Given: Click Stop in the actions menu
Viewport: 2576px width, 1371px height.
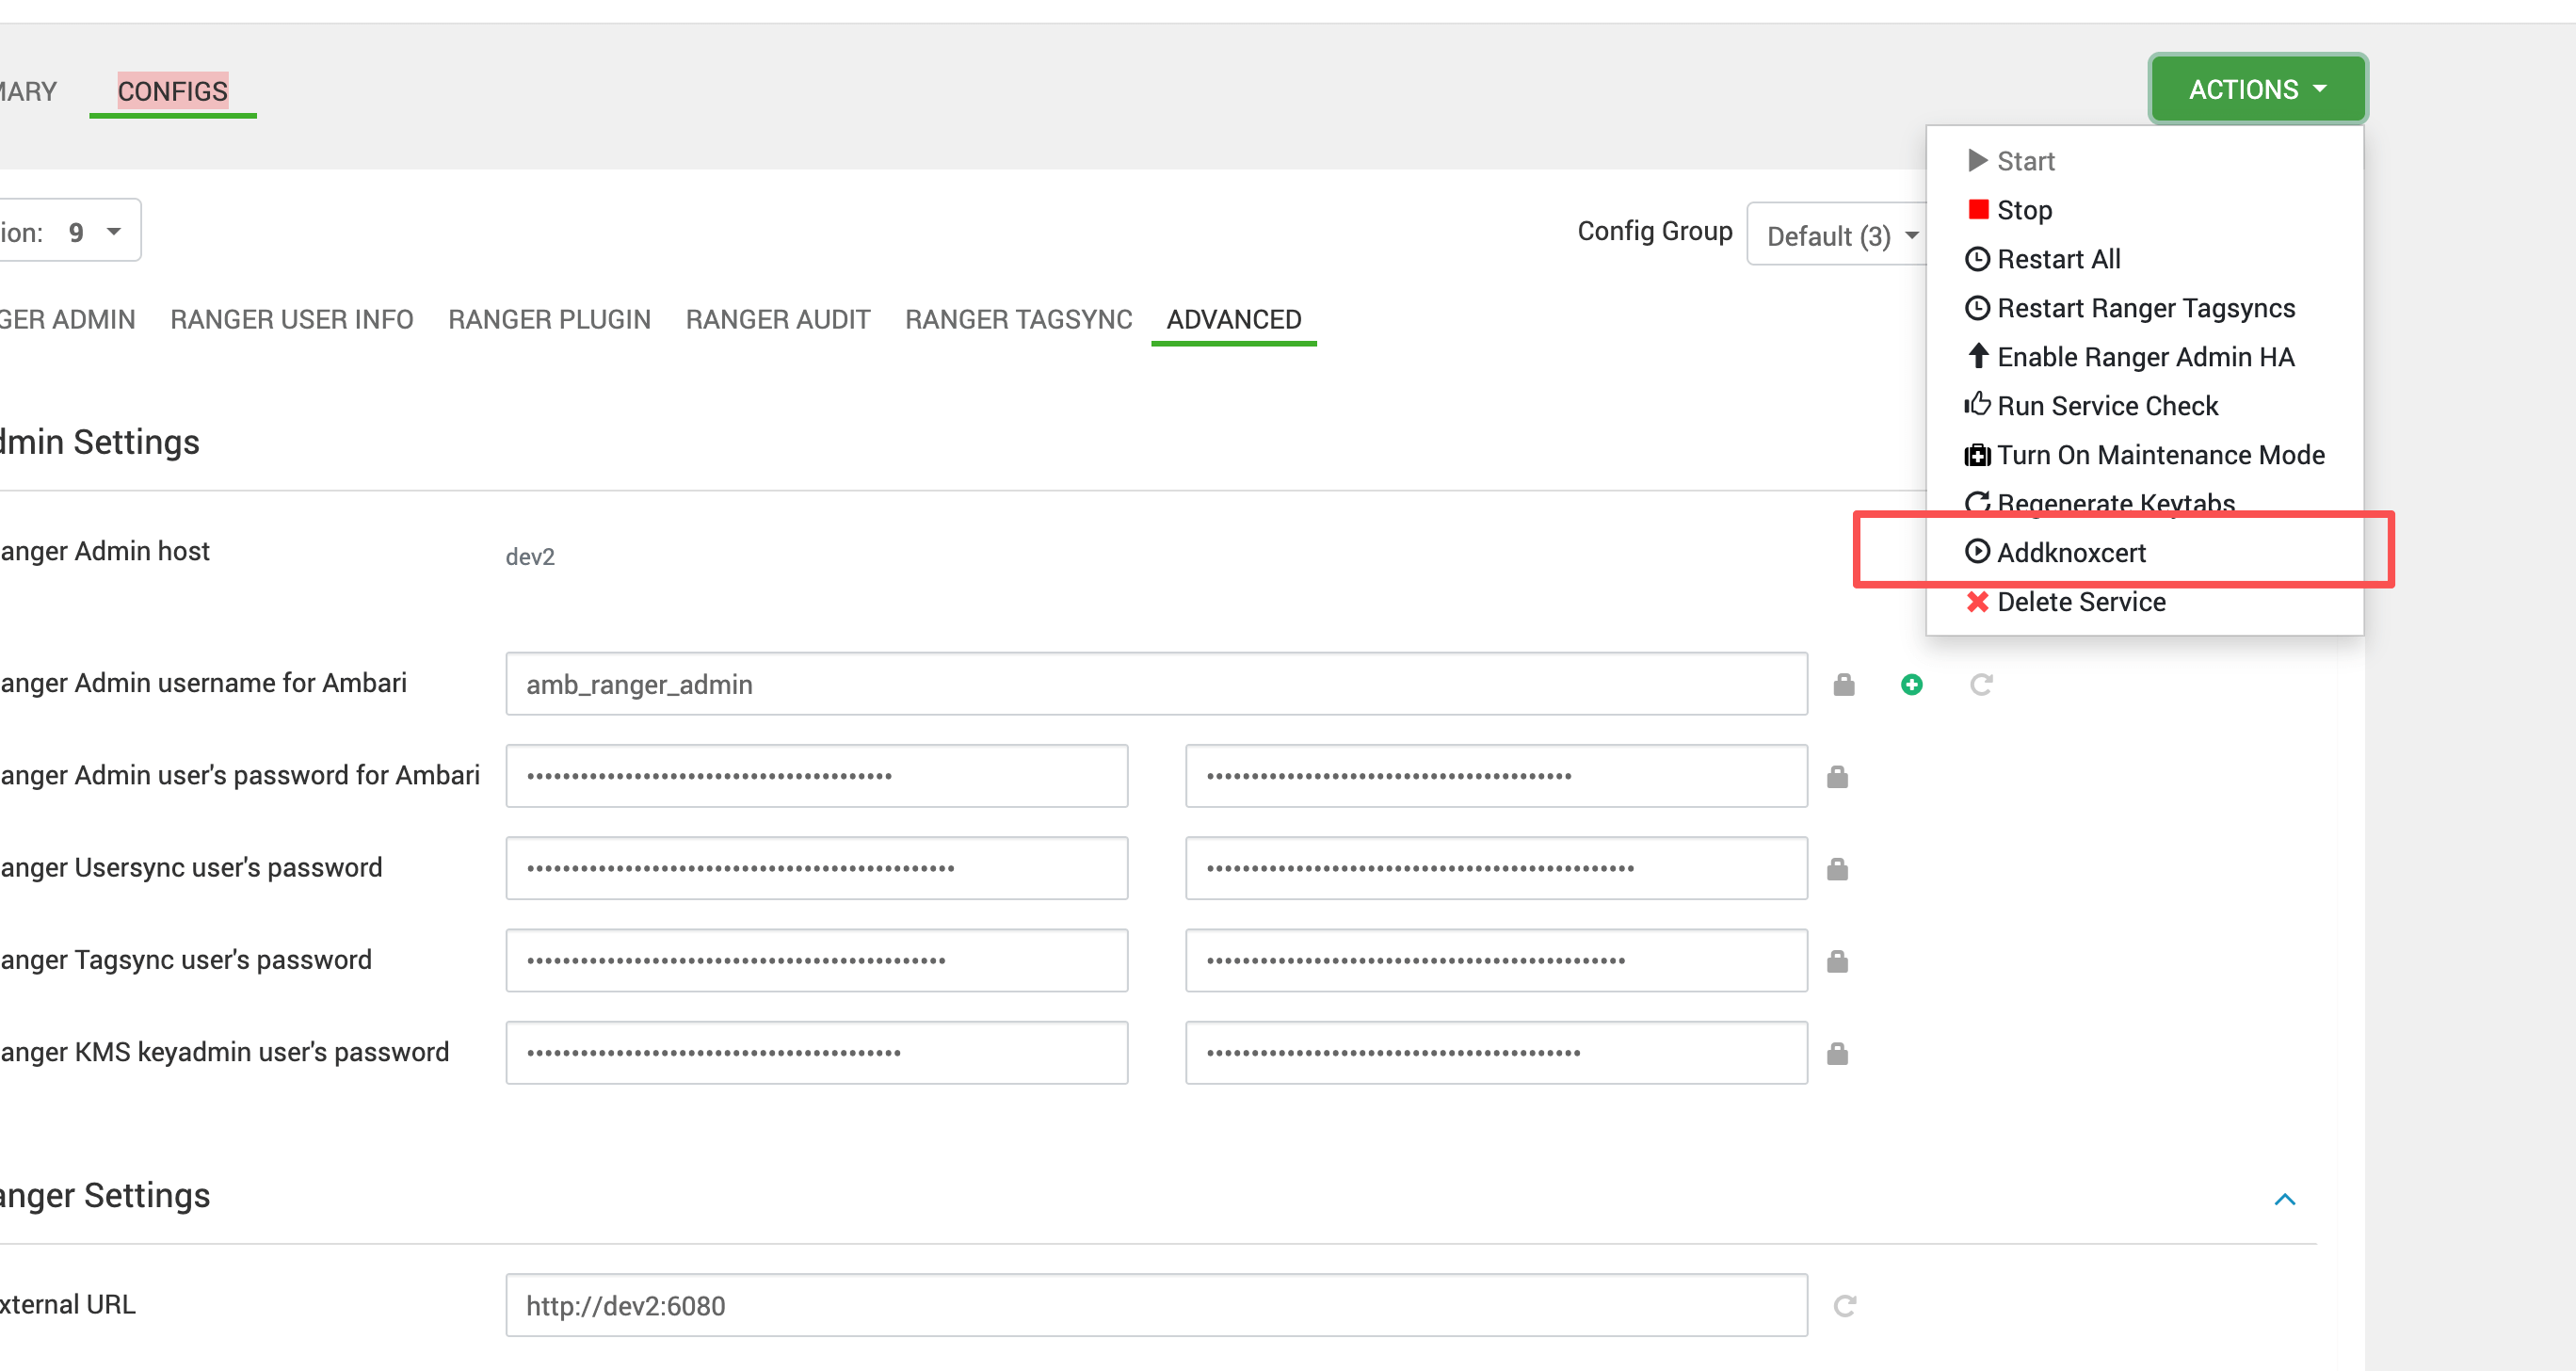Looking at the screenshot, I should coord(2023,210).
